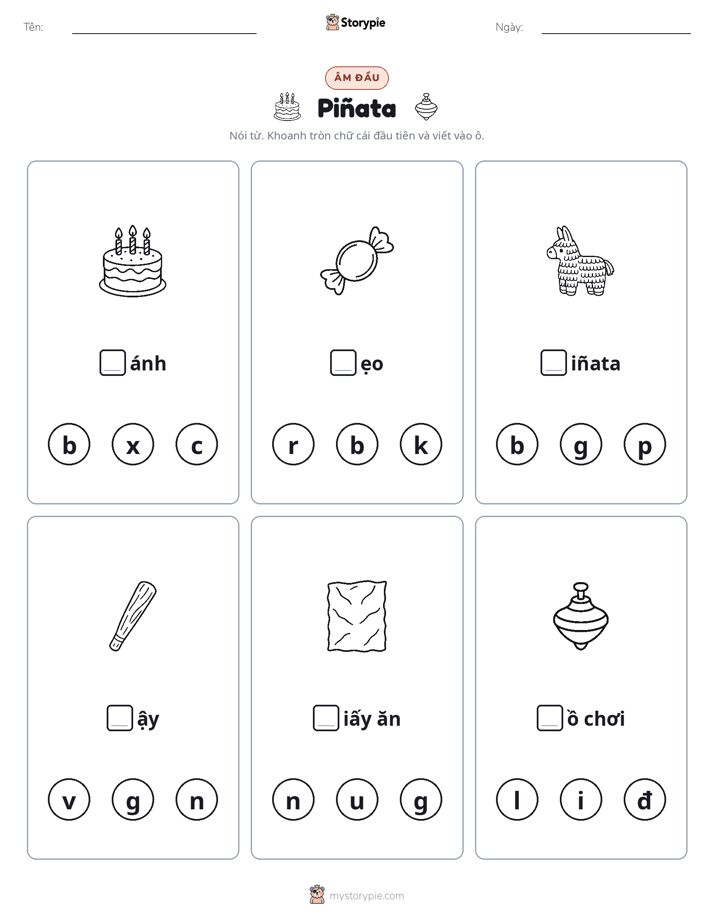The height and width of the screenshot is (924, 714).
Task: Click the spinning top picture in the last card
Action: (580, 616)
